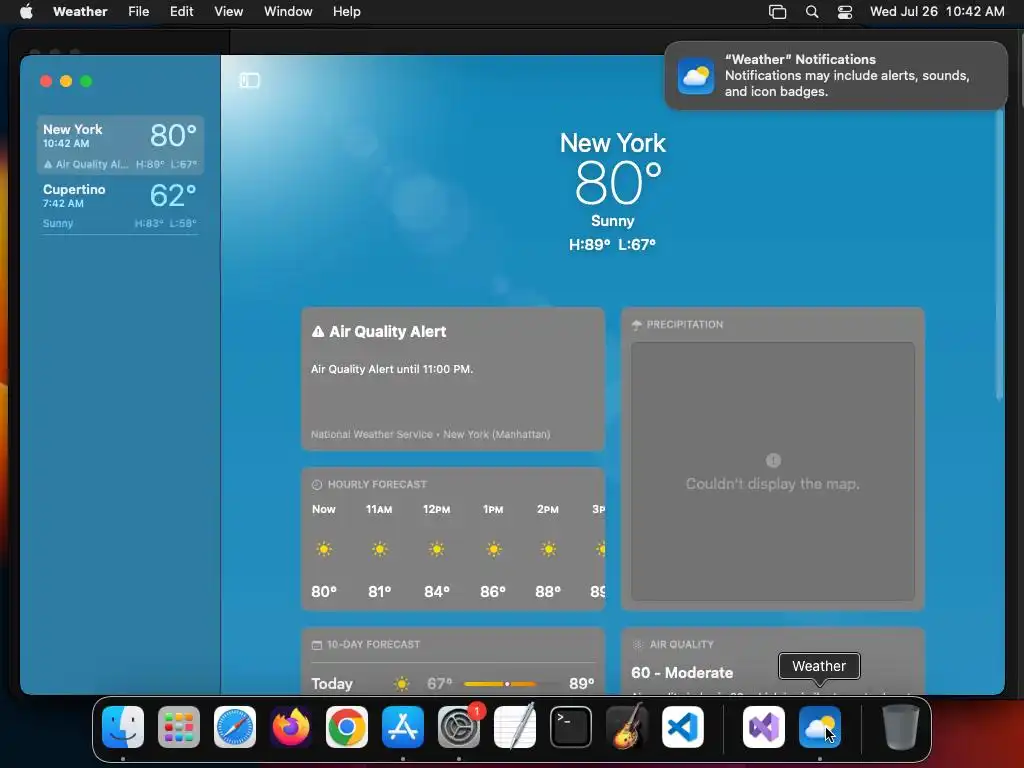This screenshot has height=768, width=1024.
Task: Click the main window vertical scrollbar
Action: (999, 255)
